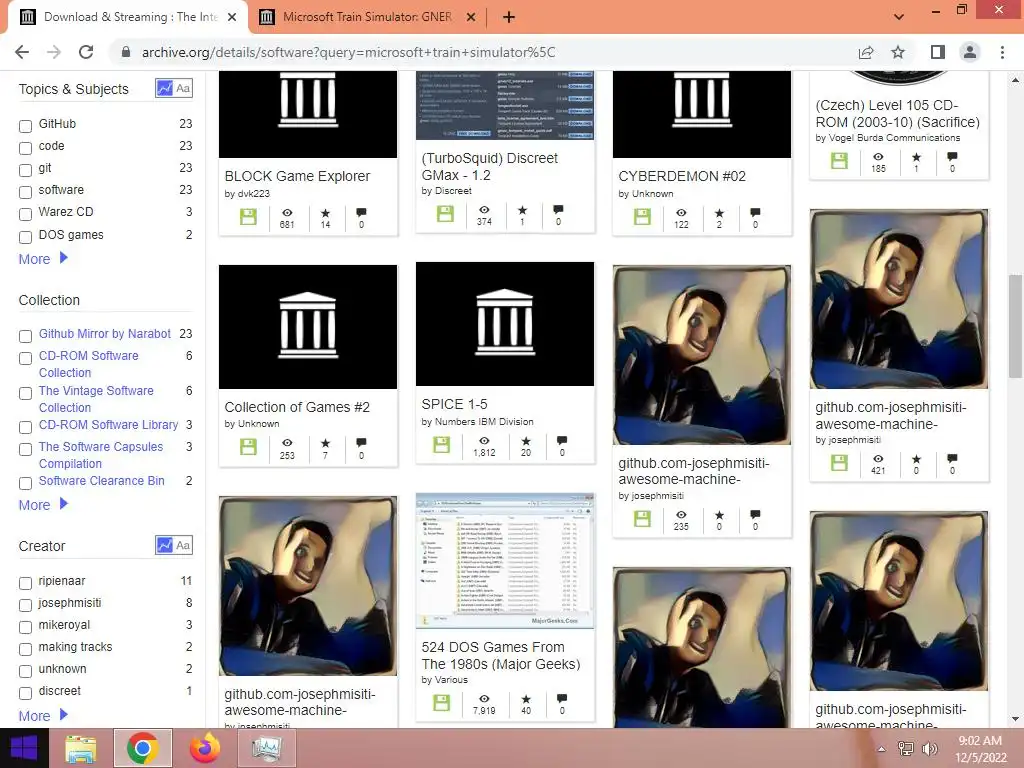Check the code topic filter
Screen dimensions: 1024x768
pos(25,148)
